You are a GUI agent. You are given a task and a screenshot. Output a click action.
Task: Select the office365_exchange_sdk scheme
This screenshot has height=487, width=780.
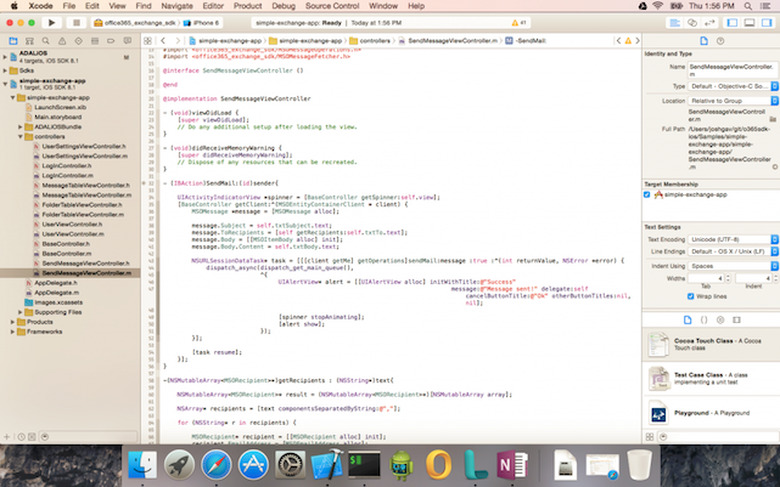pyautogui.click(x=135, y=23)
